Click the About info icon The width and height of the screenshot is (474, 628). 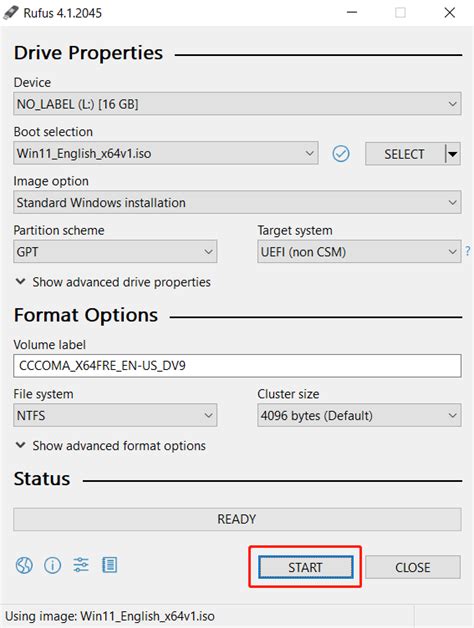point(52,566)
